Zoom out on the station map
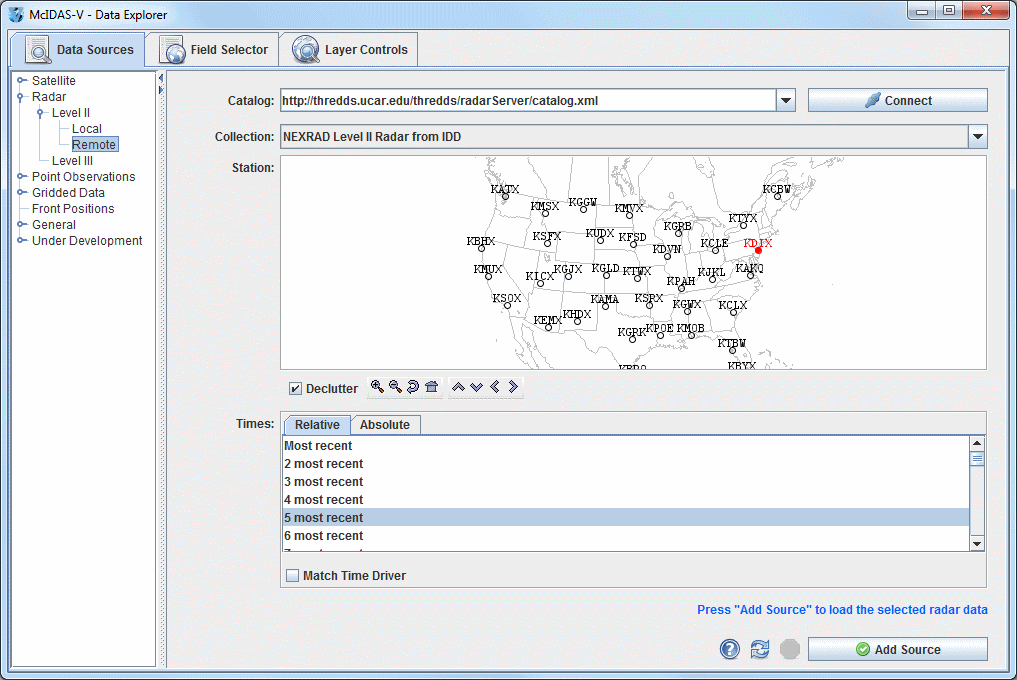Screen dimensions: 1017x680 click(395, 387)
